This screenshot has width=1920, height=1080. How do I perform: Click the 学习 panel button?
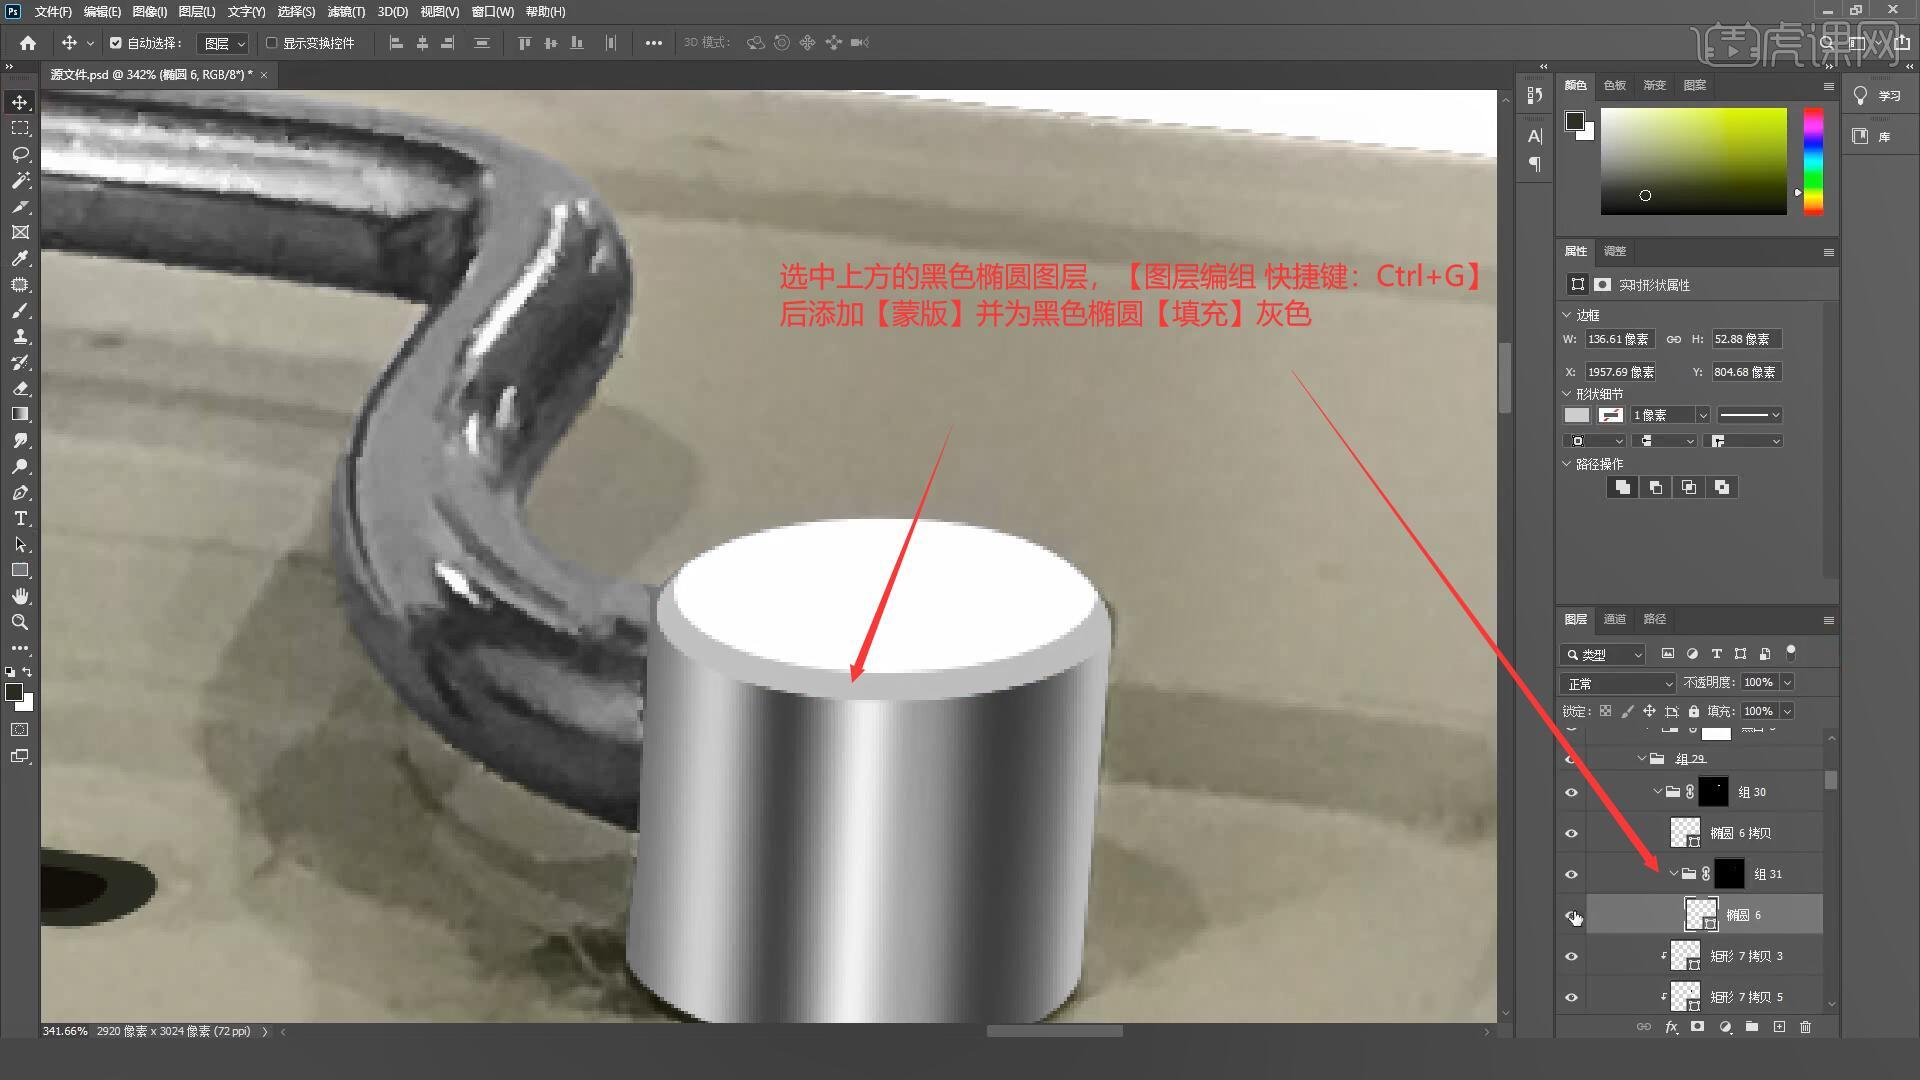(1878, 96)
